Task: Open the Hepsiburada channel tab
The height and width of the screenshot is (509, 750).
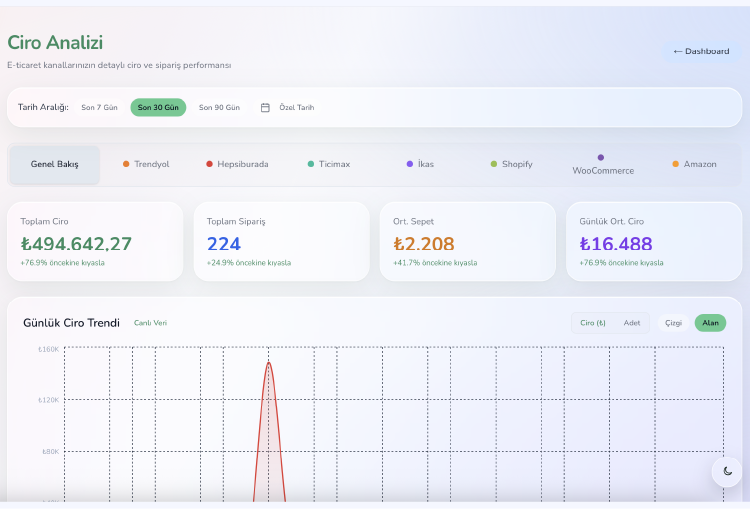Action: click(x=237, y=164)
